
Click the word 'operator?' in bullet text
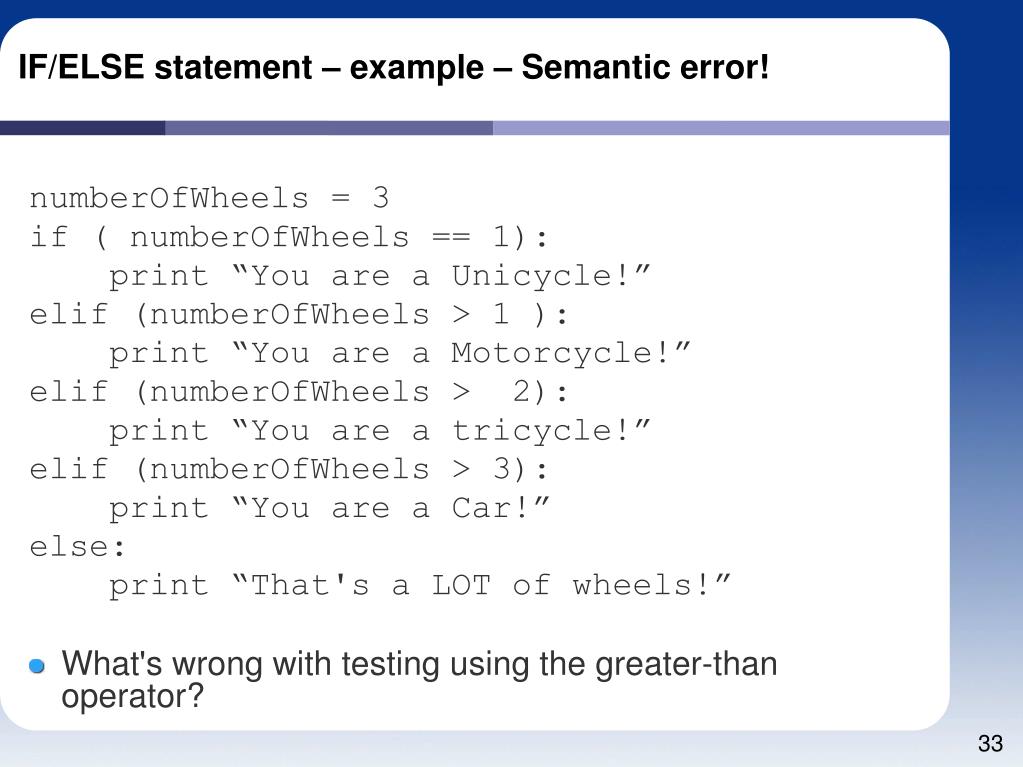point(132,697)
